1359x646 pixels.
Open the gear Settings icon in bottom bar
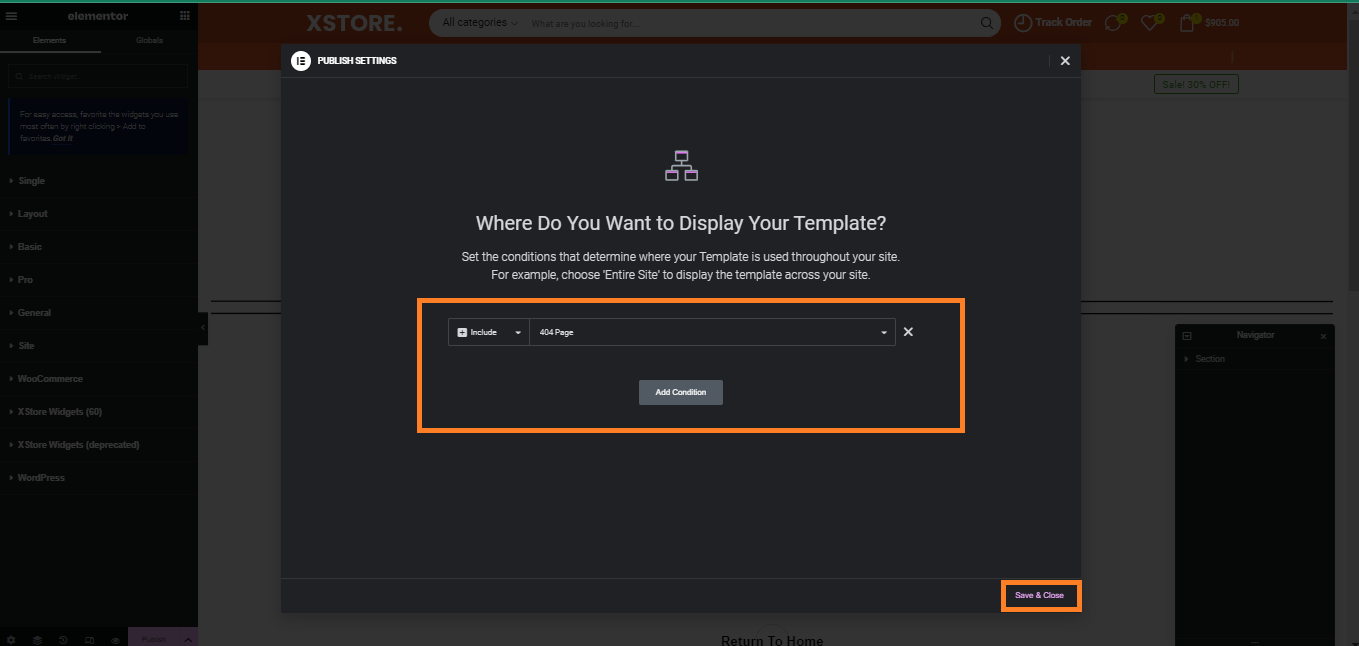(x=11, y=640)
